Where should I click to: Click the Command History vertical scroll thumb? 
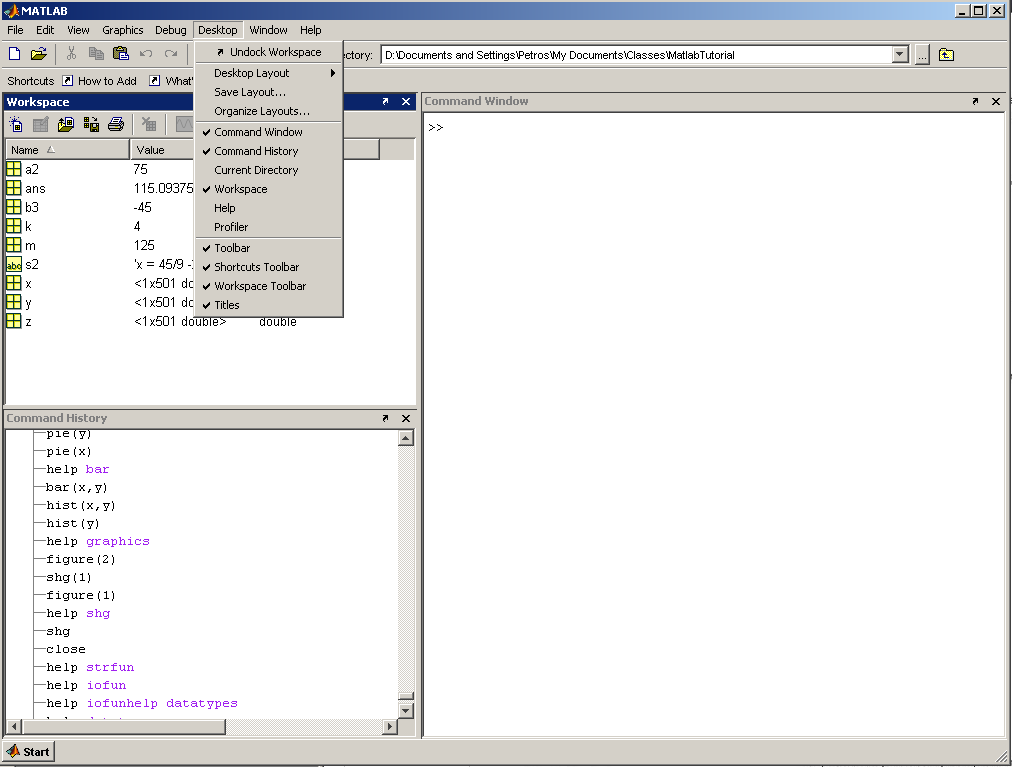coord(406,697)
